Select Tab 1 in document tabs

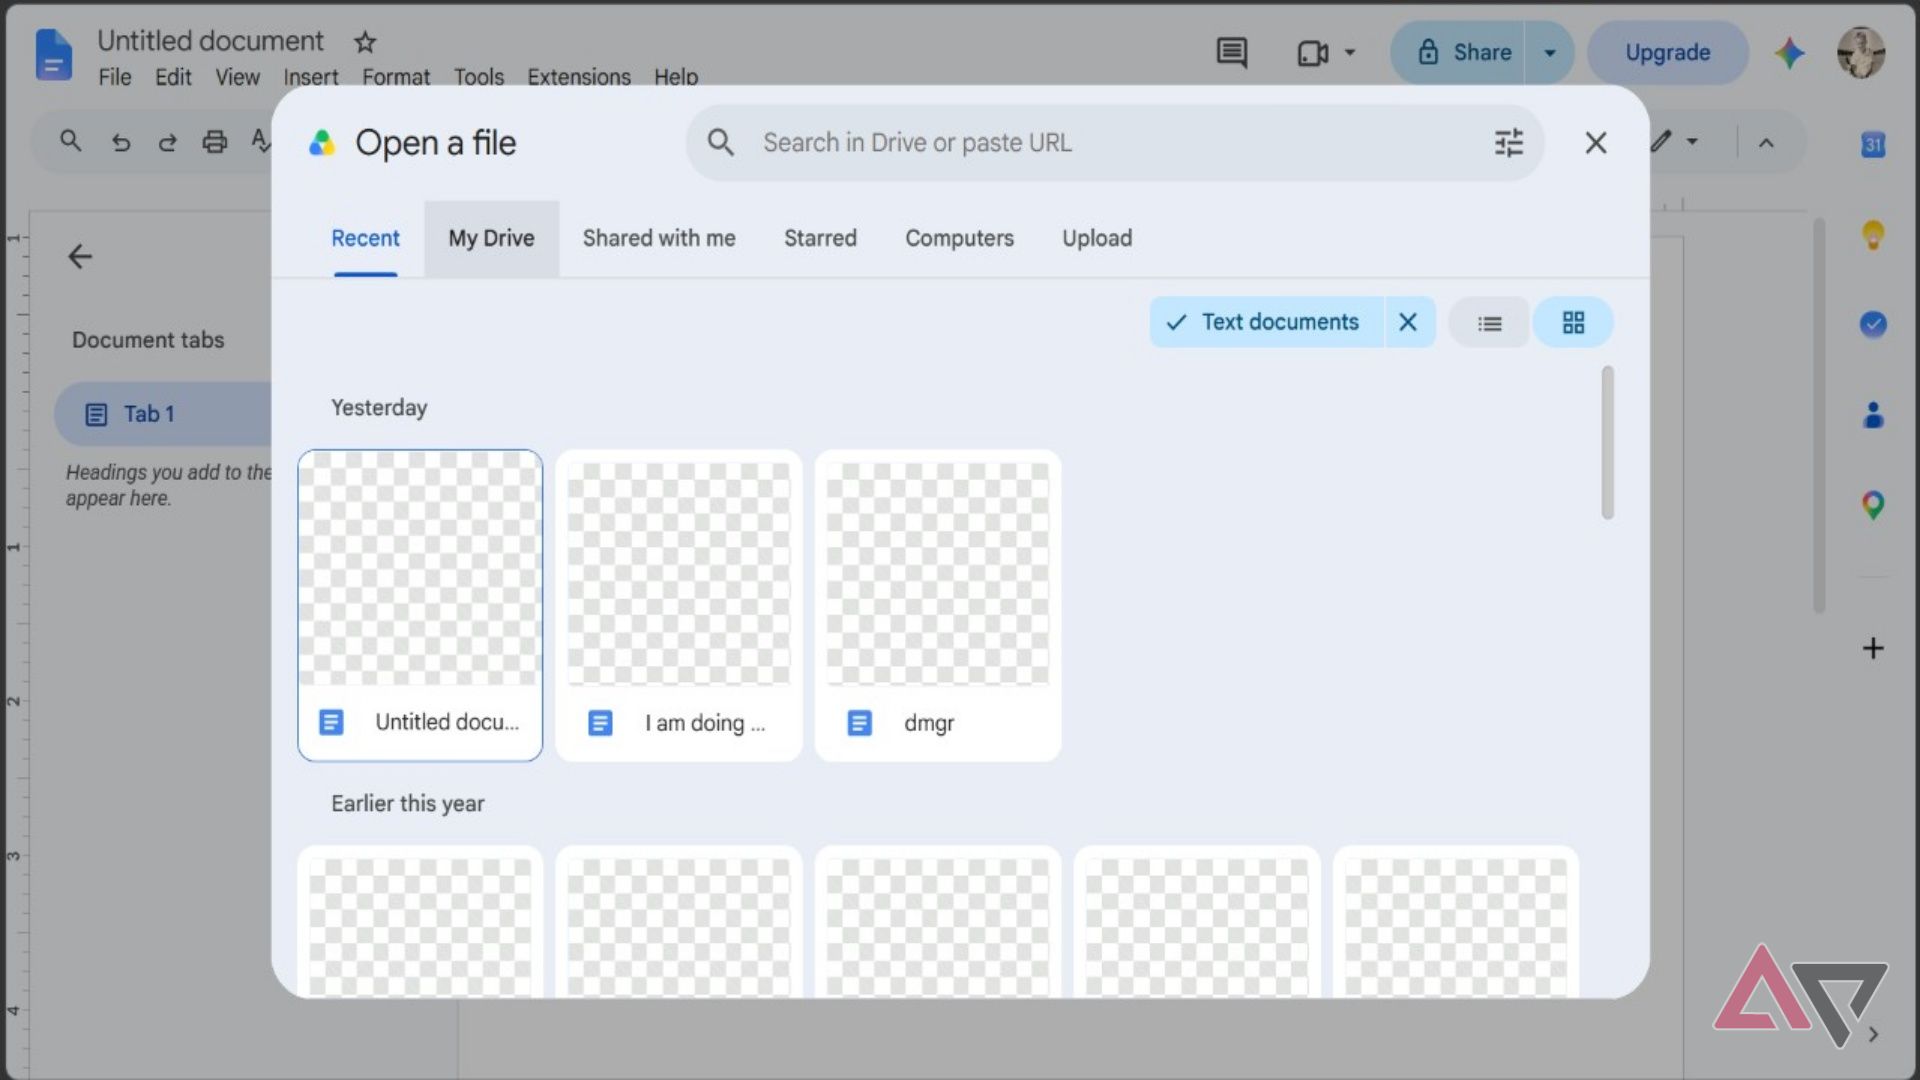pyautogui.click(x=163, y=414)
